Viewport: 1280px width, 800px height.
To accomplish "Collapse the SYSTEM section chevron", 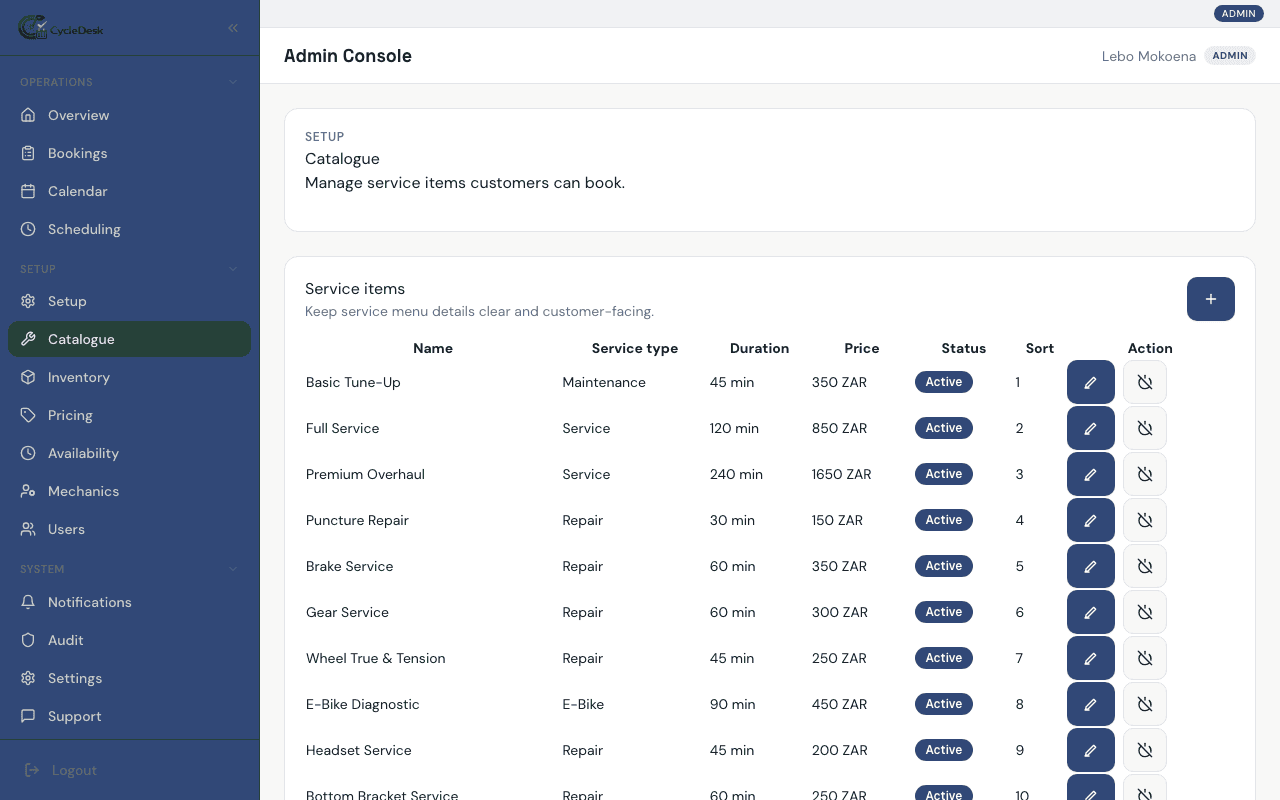I will (233, 568).
